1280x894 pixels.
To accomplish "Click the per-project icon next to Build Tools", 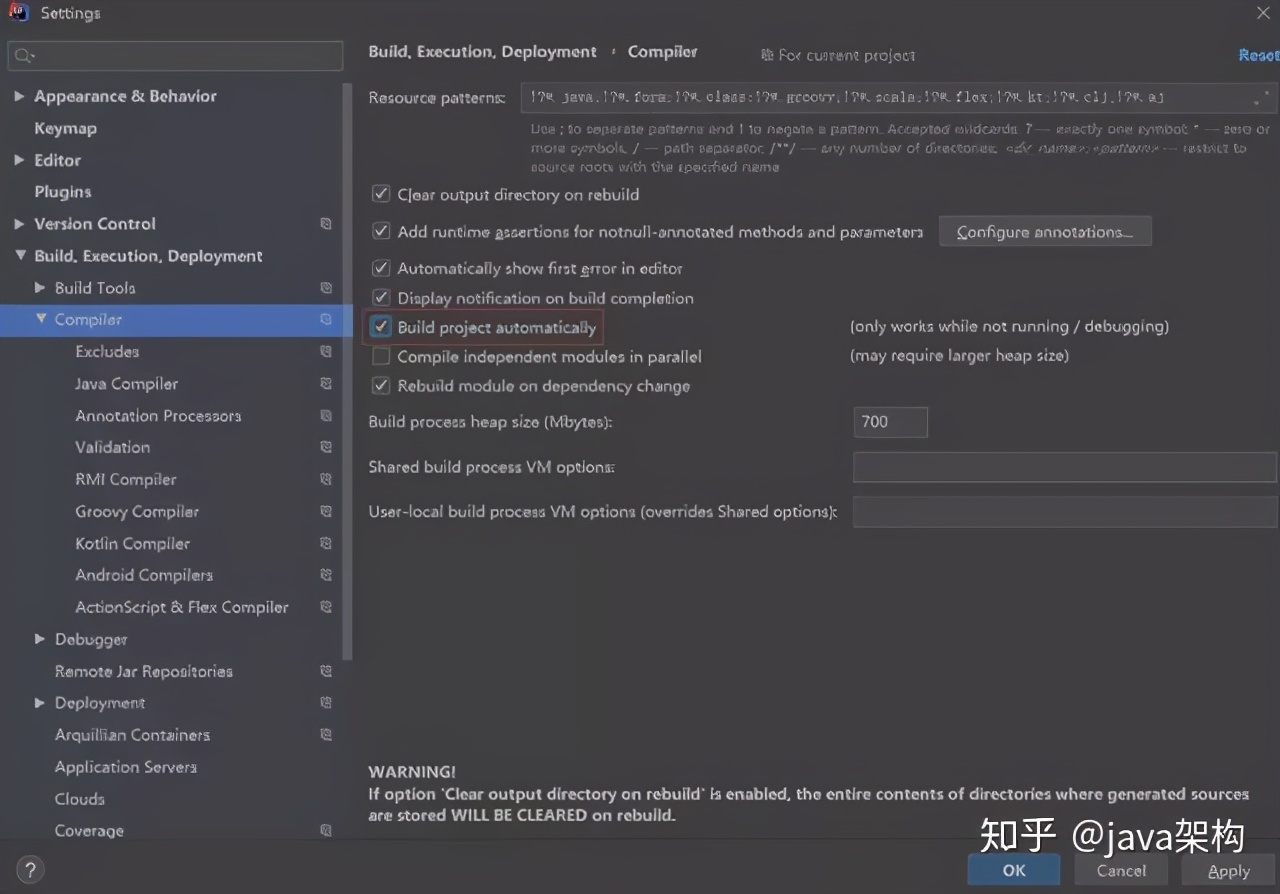I will pos(325,287).
